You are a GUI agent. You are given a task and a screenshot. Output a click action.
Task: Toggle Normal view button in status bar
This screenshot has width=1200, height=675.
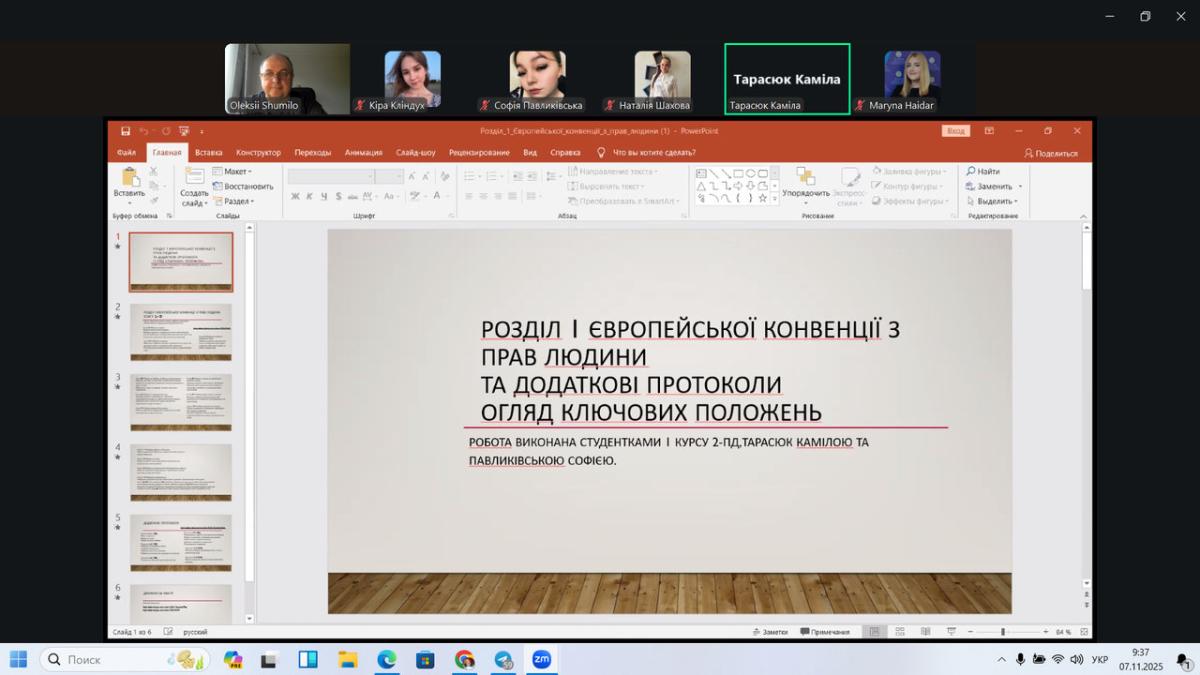(x=874, y=632)
